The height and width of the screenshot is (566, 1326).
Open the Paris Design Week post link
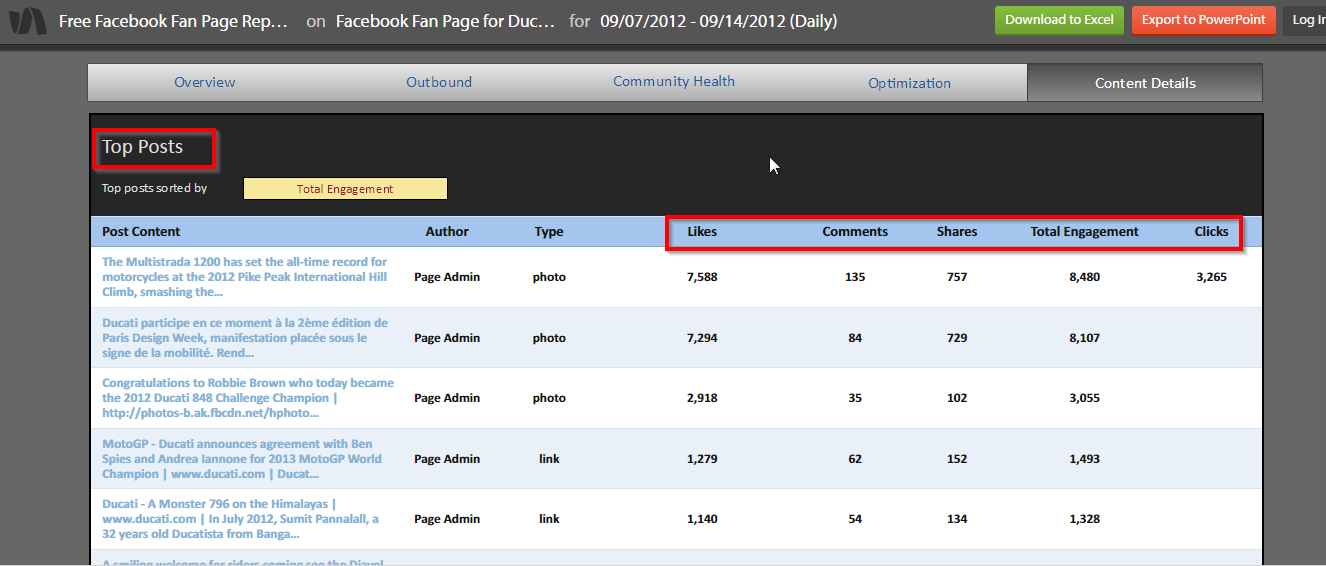[245, 338]
